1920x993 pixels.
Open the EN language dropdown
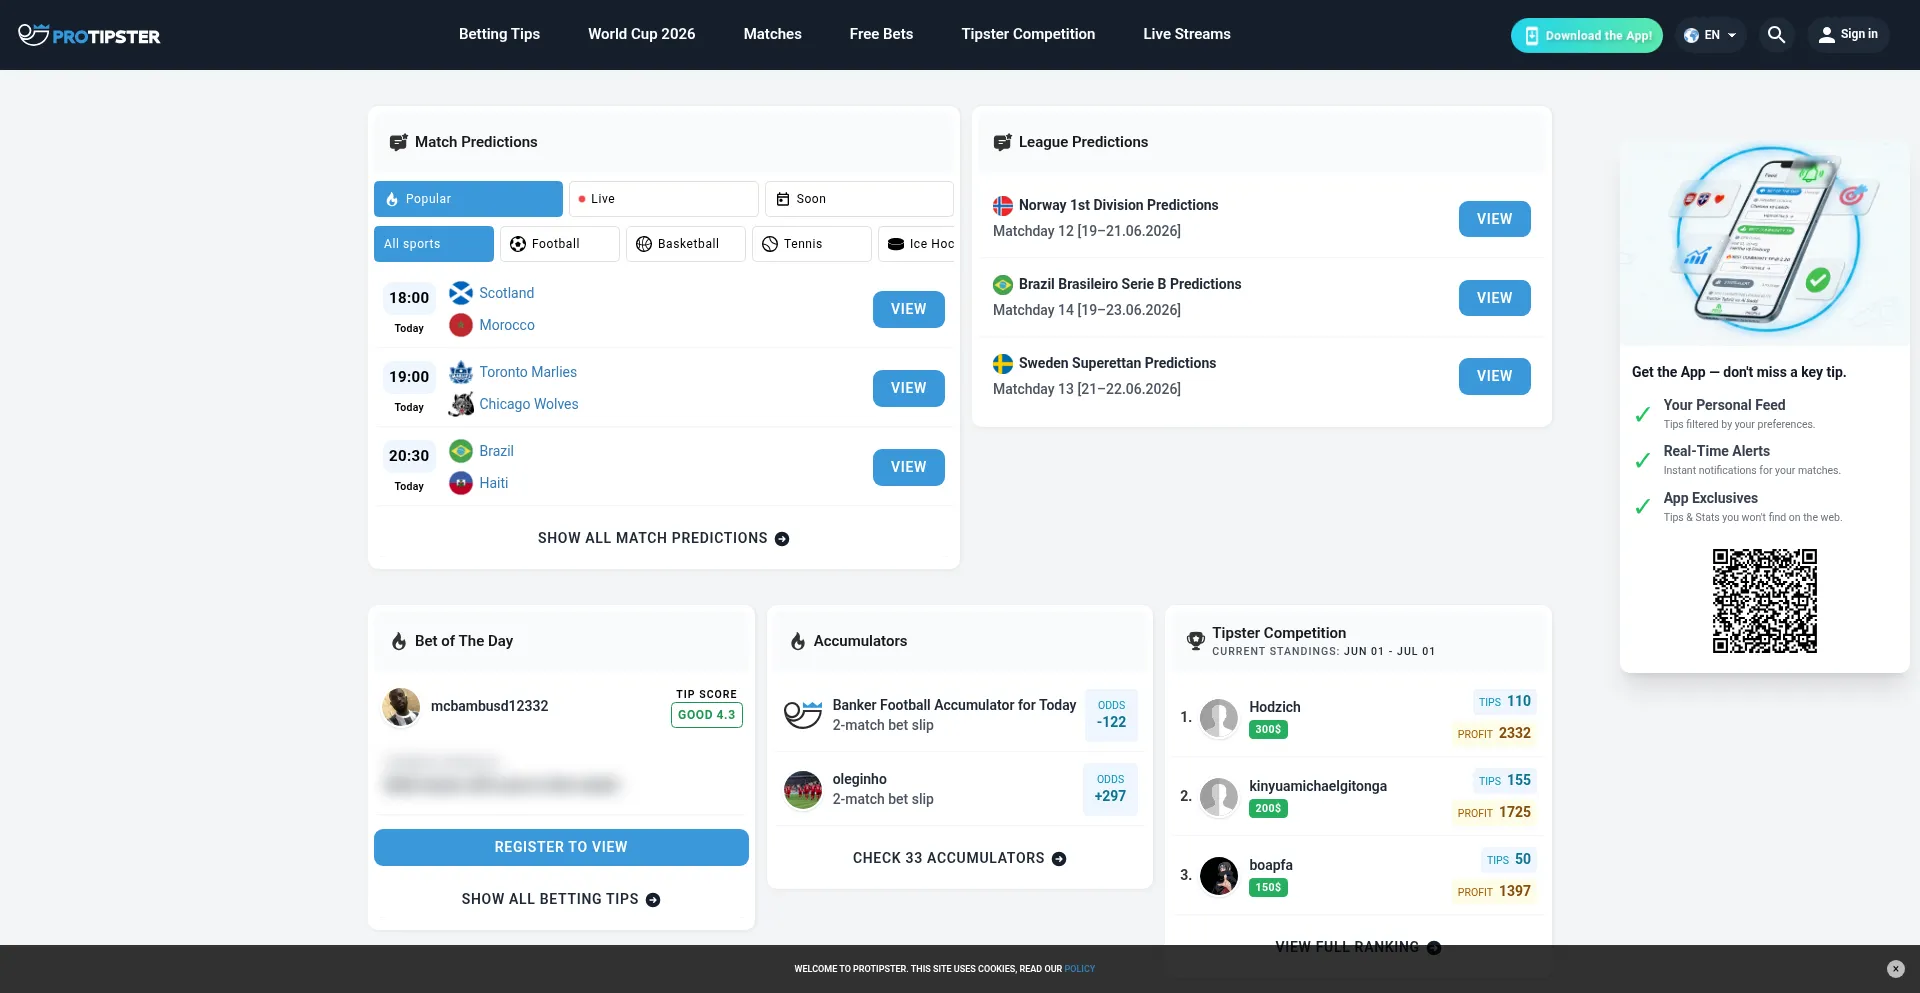tap(1710, 35)
